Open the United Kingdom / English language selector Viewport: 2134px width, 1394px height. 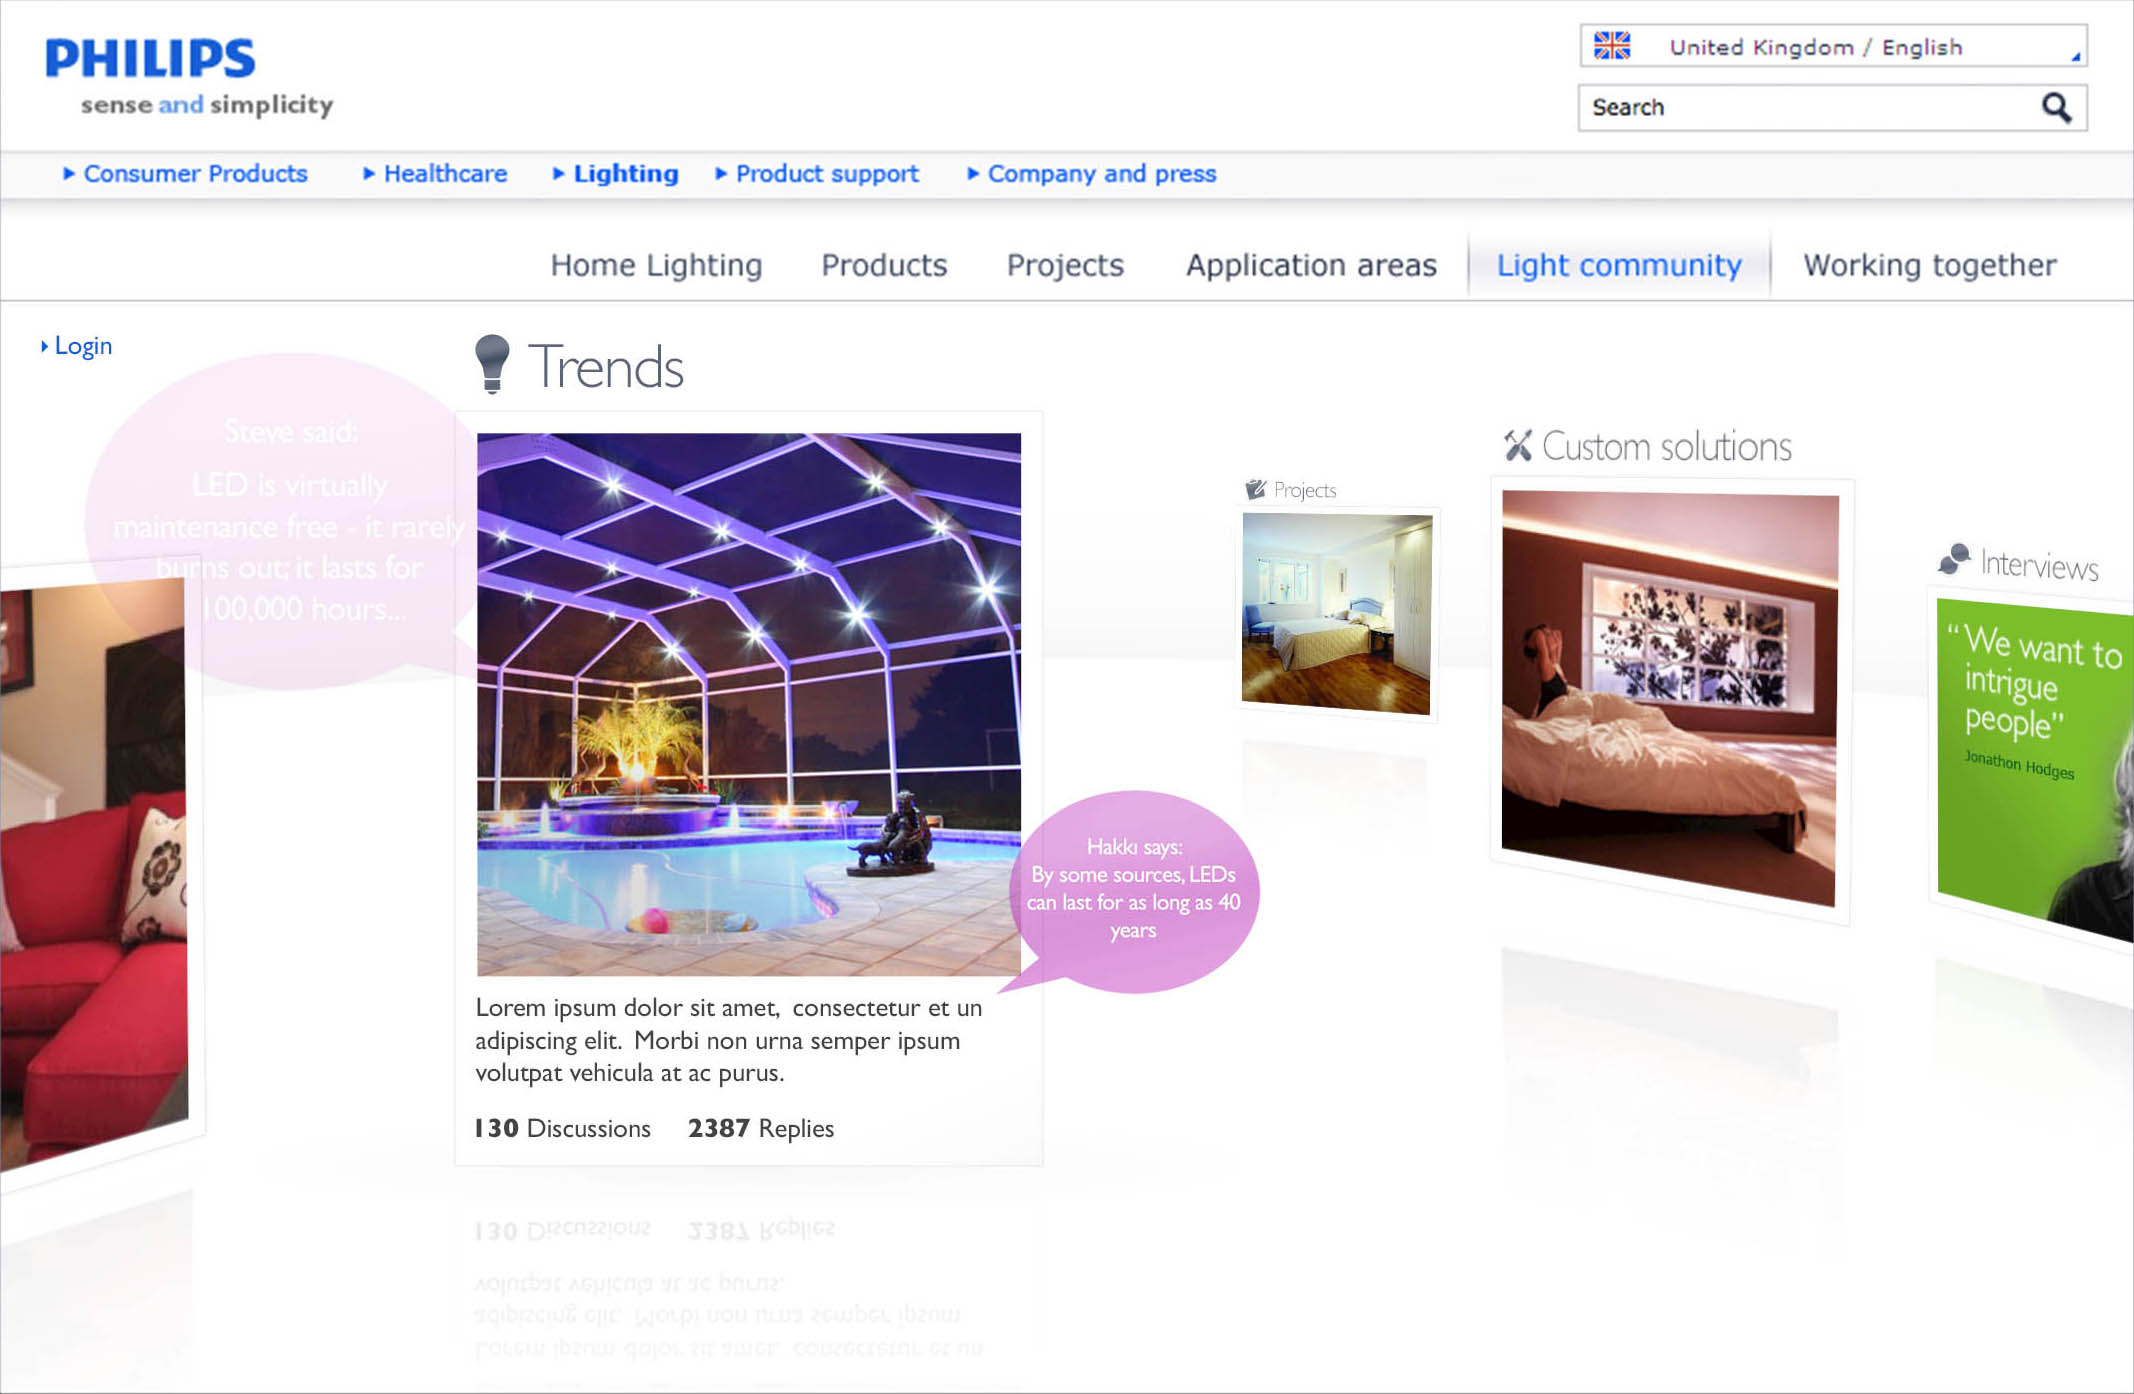tap(1832, 47)
